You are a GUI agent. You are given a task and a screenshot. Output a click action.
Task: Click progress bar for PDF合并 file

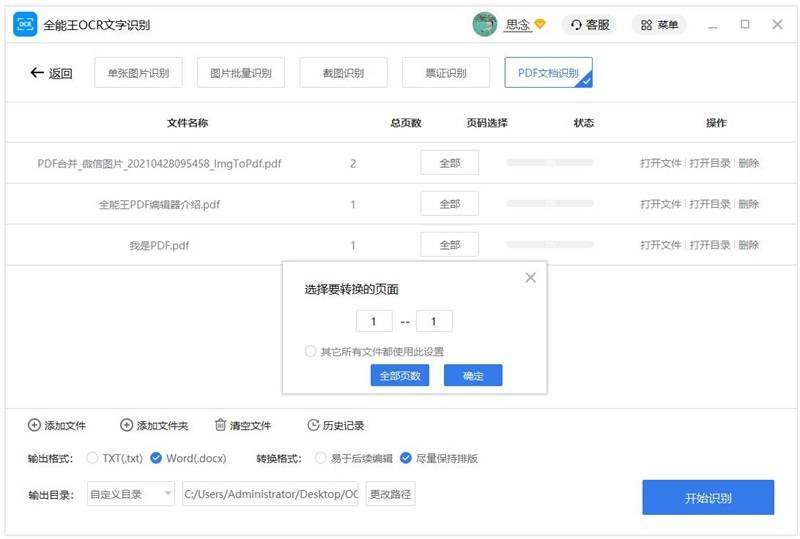point(550,162)
